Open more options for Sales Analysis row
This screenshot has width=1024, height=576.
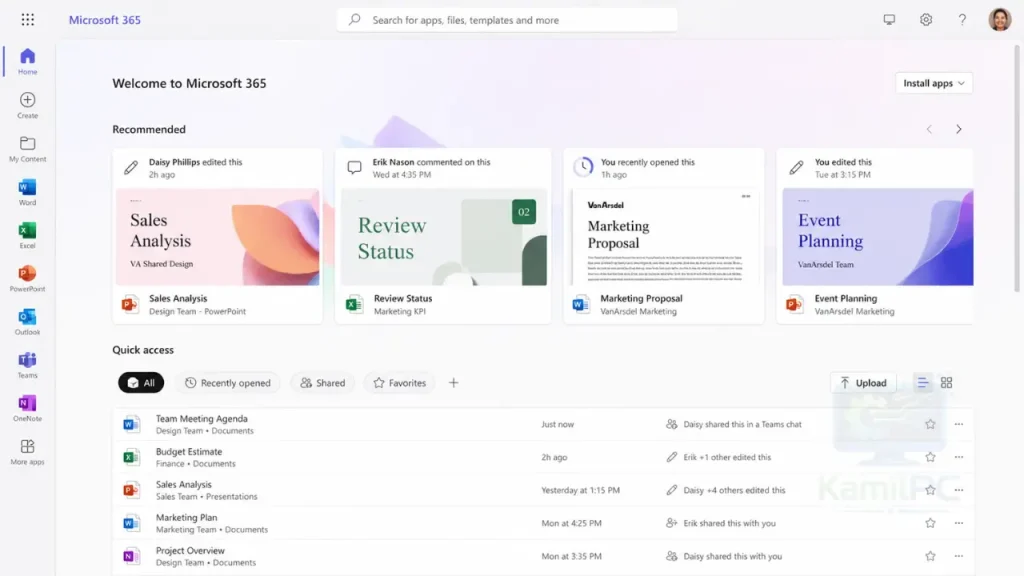click(x=959, y=490)
